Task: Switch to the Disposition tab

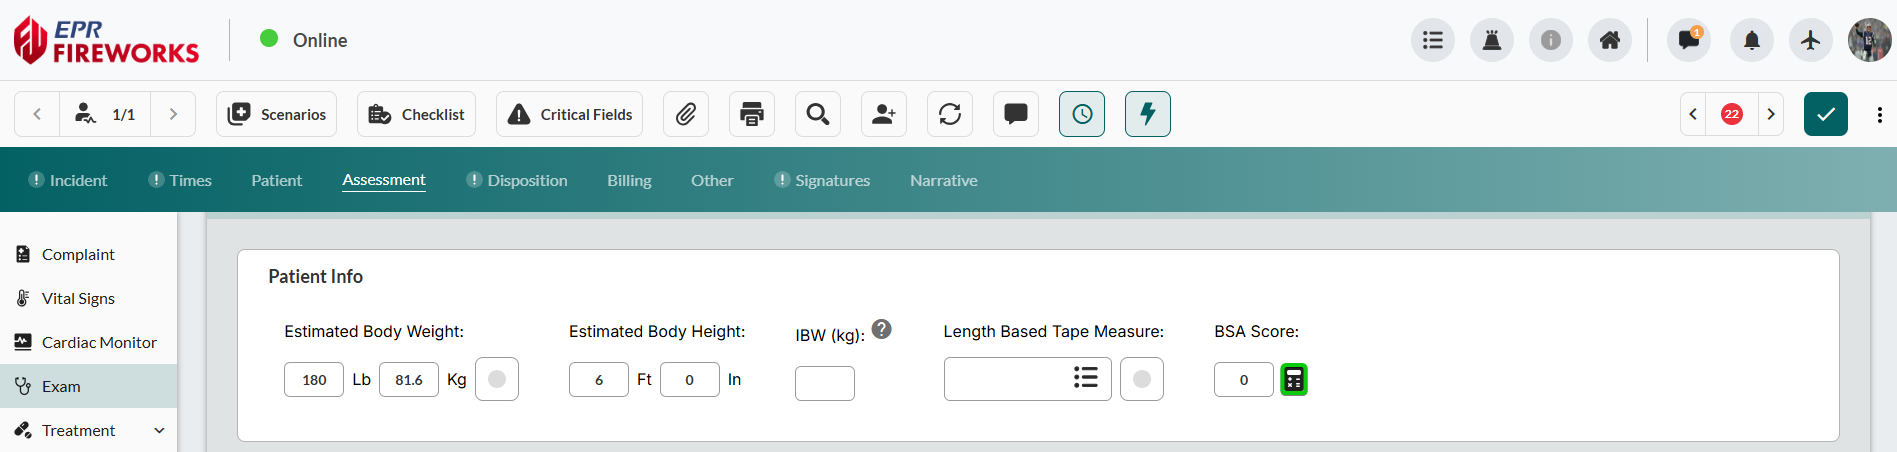Action: (527, 180)
